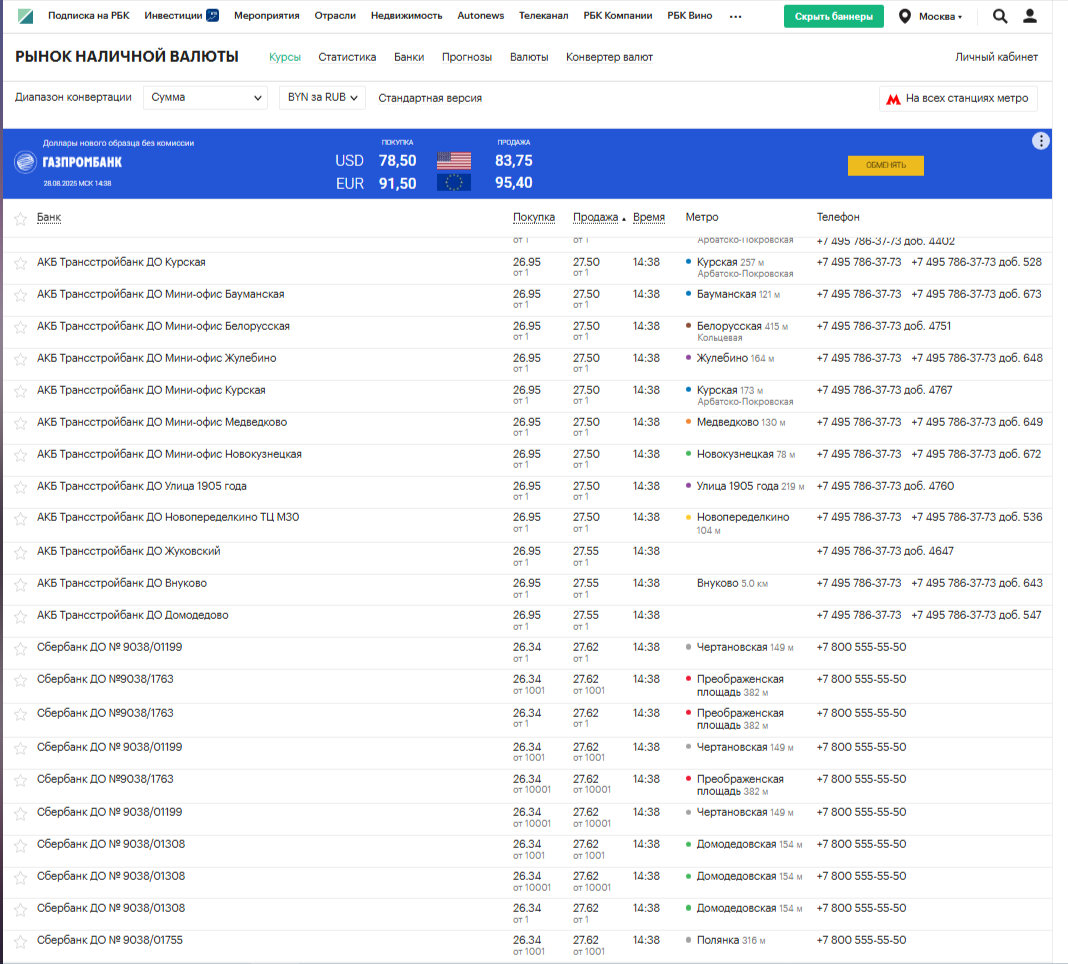1068x964 pixels.
Task: Favorite all banks star in table header
Action: [x=20, y=219]
